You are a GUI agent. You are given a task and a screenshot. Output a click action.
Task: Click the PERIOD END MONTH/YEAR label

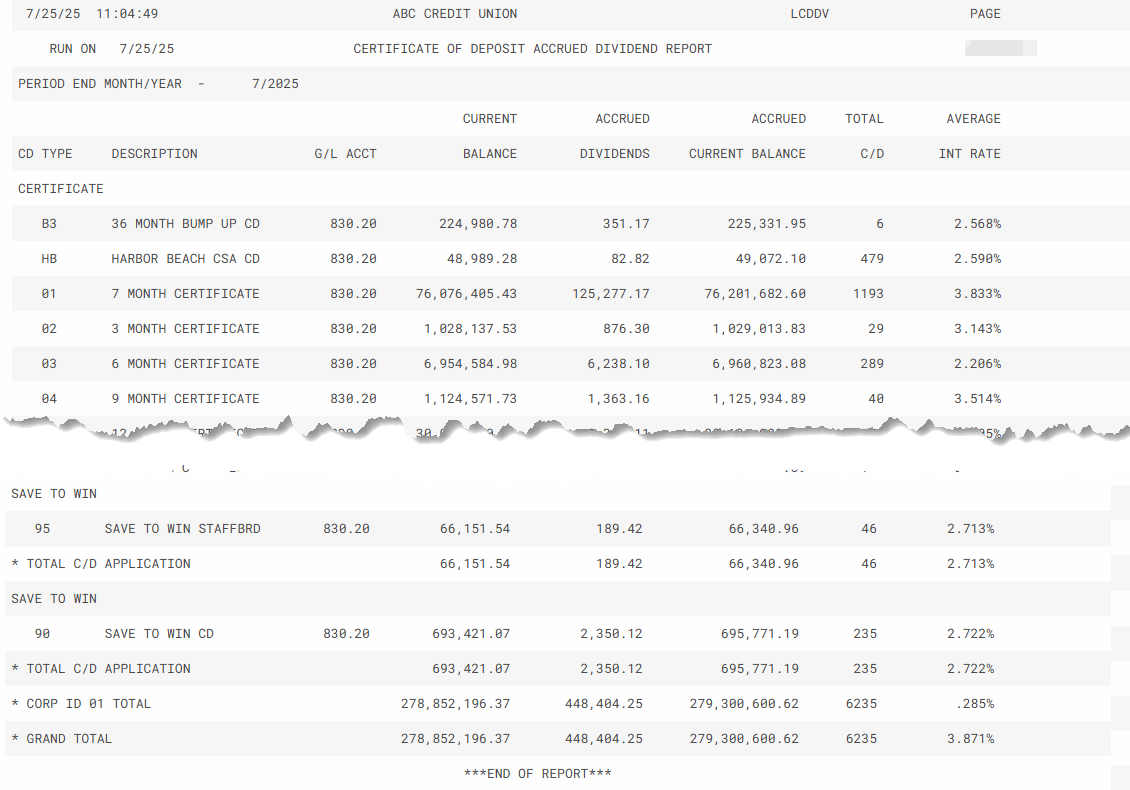click(x=100, y=84)
